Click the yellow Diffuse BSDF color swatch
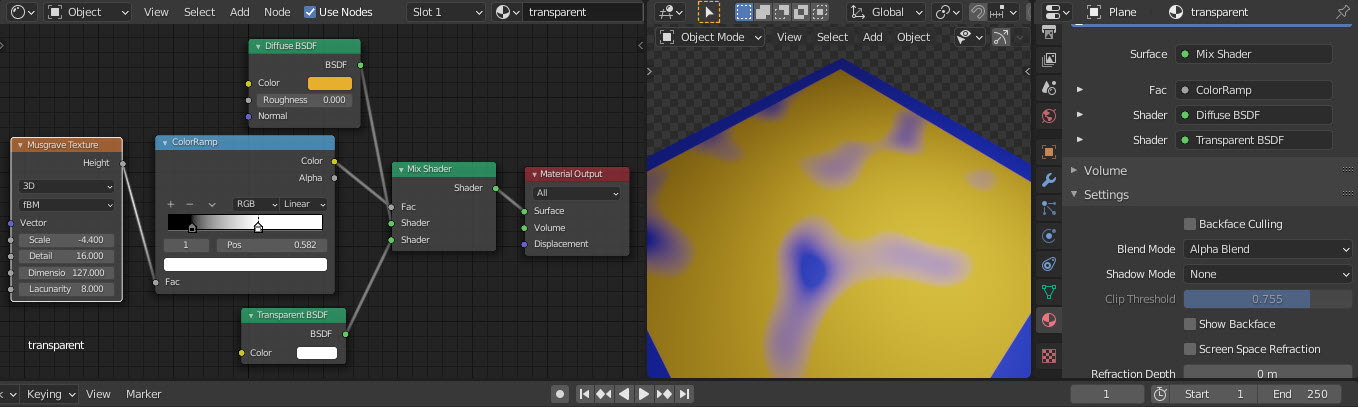The width and height of the screenshot is (1358, 407). pos(329,83)
